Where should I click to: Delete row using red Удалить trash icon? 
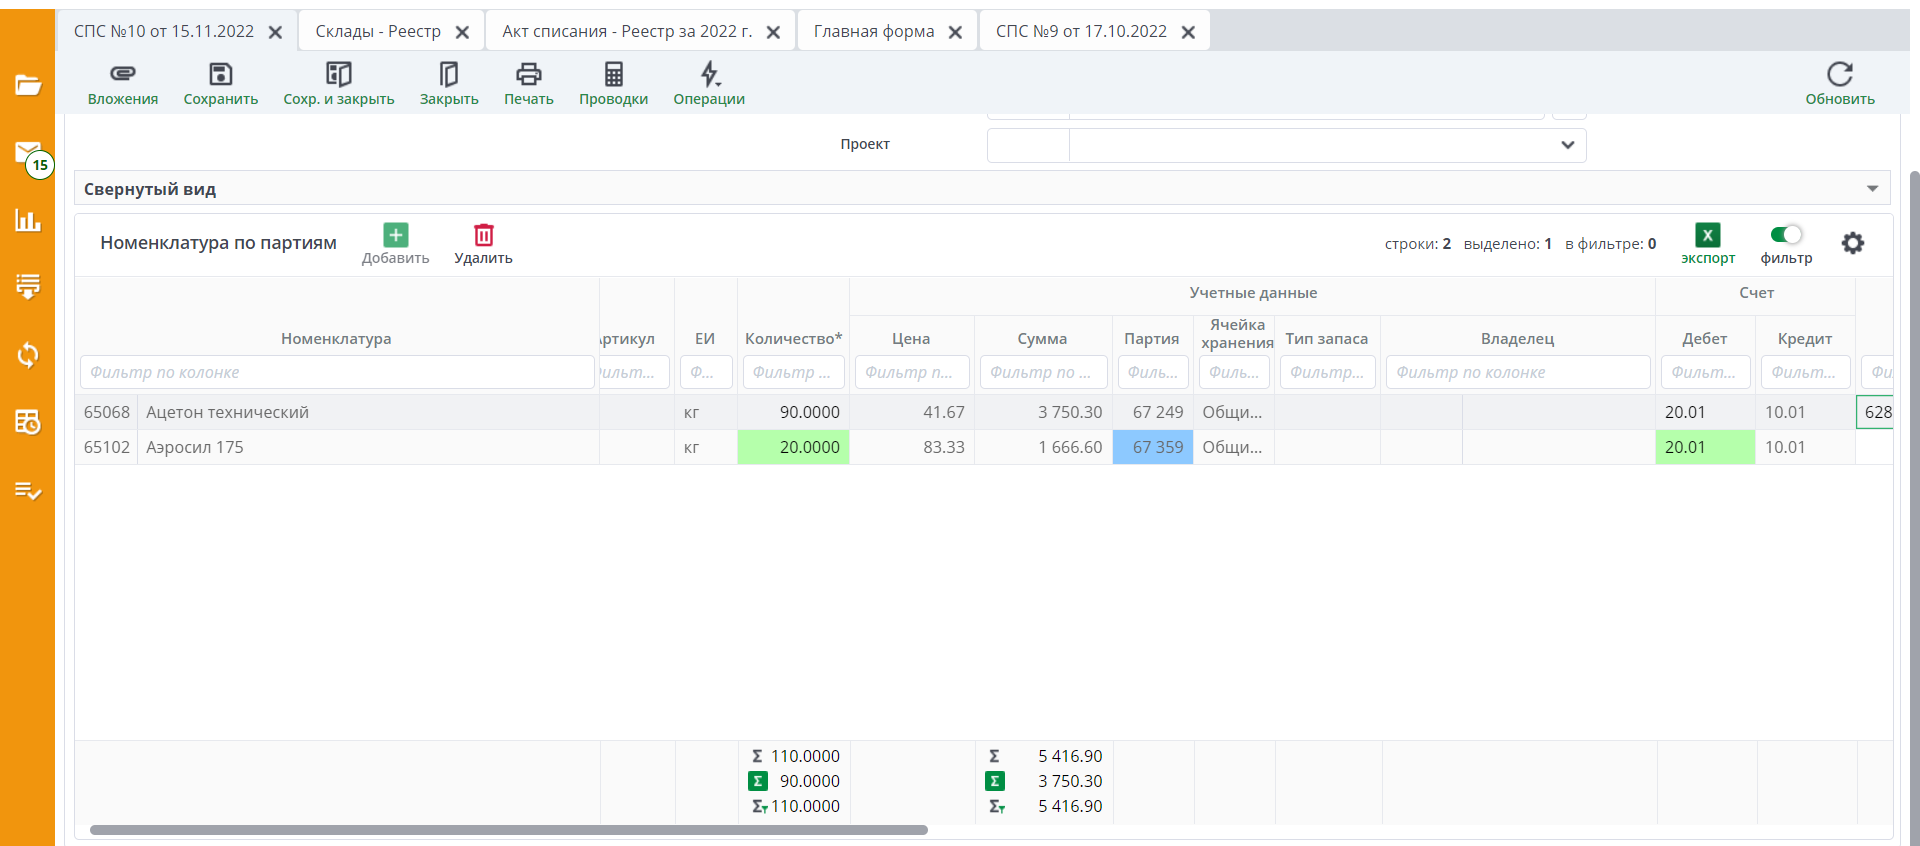click(x=483, y=236)
